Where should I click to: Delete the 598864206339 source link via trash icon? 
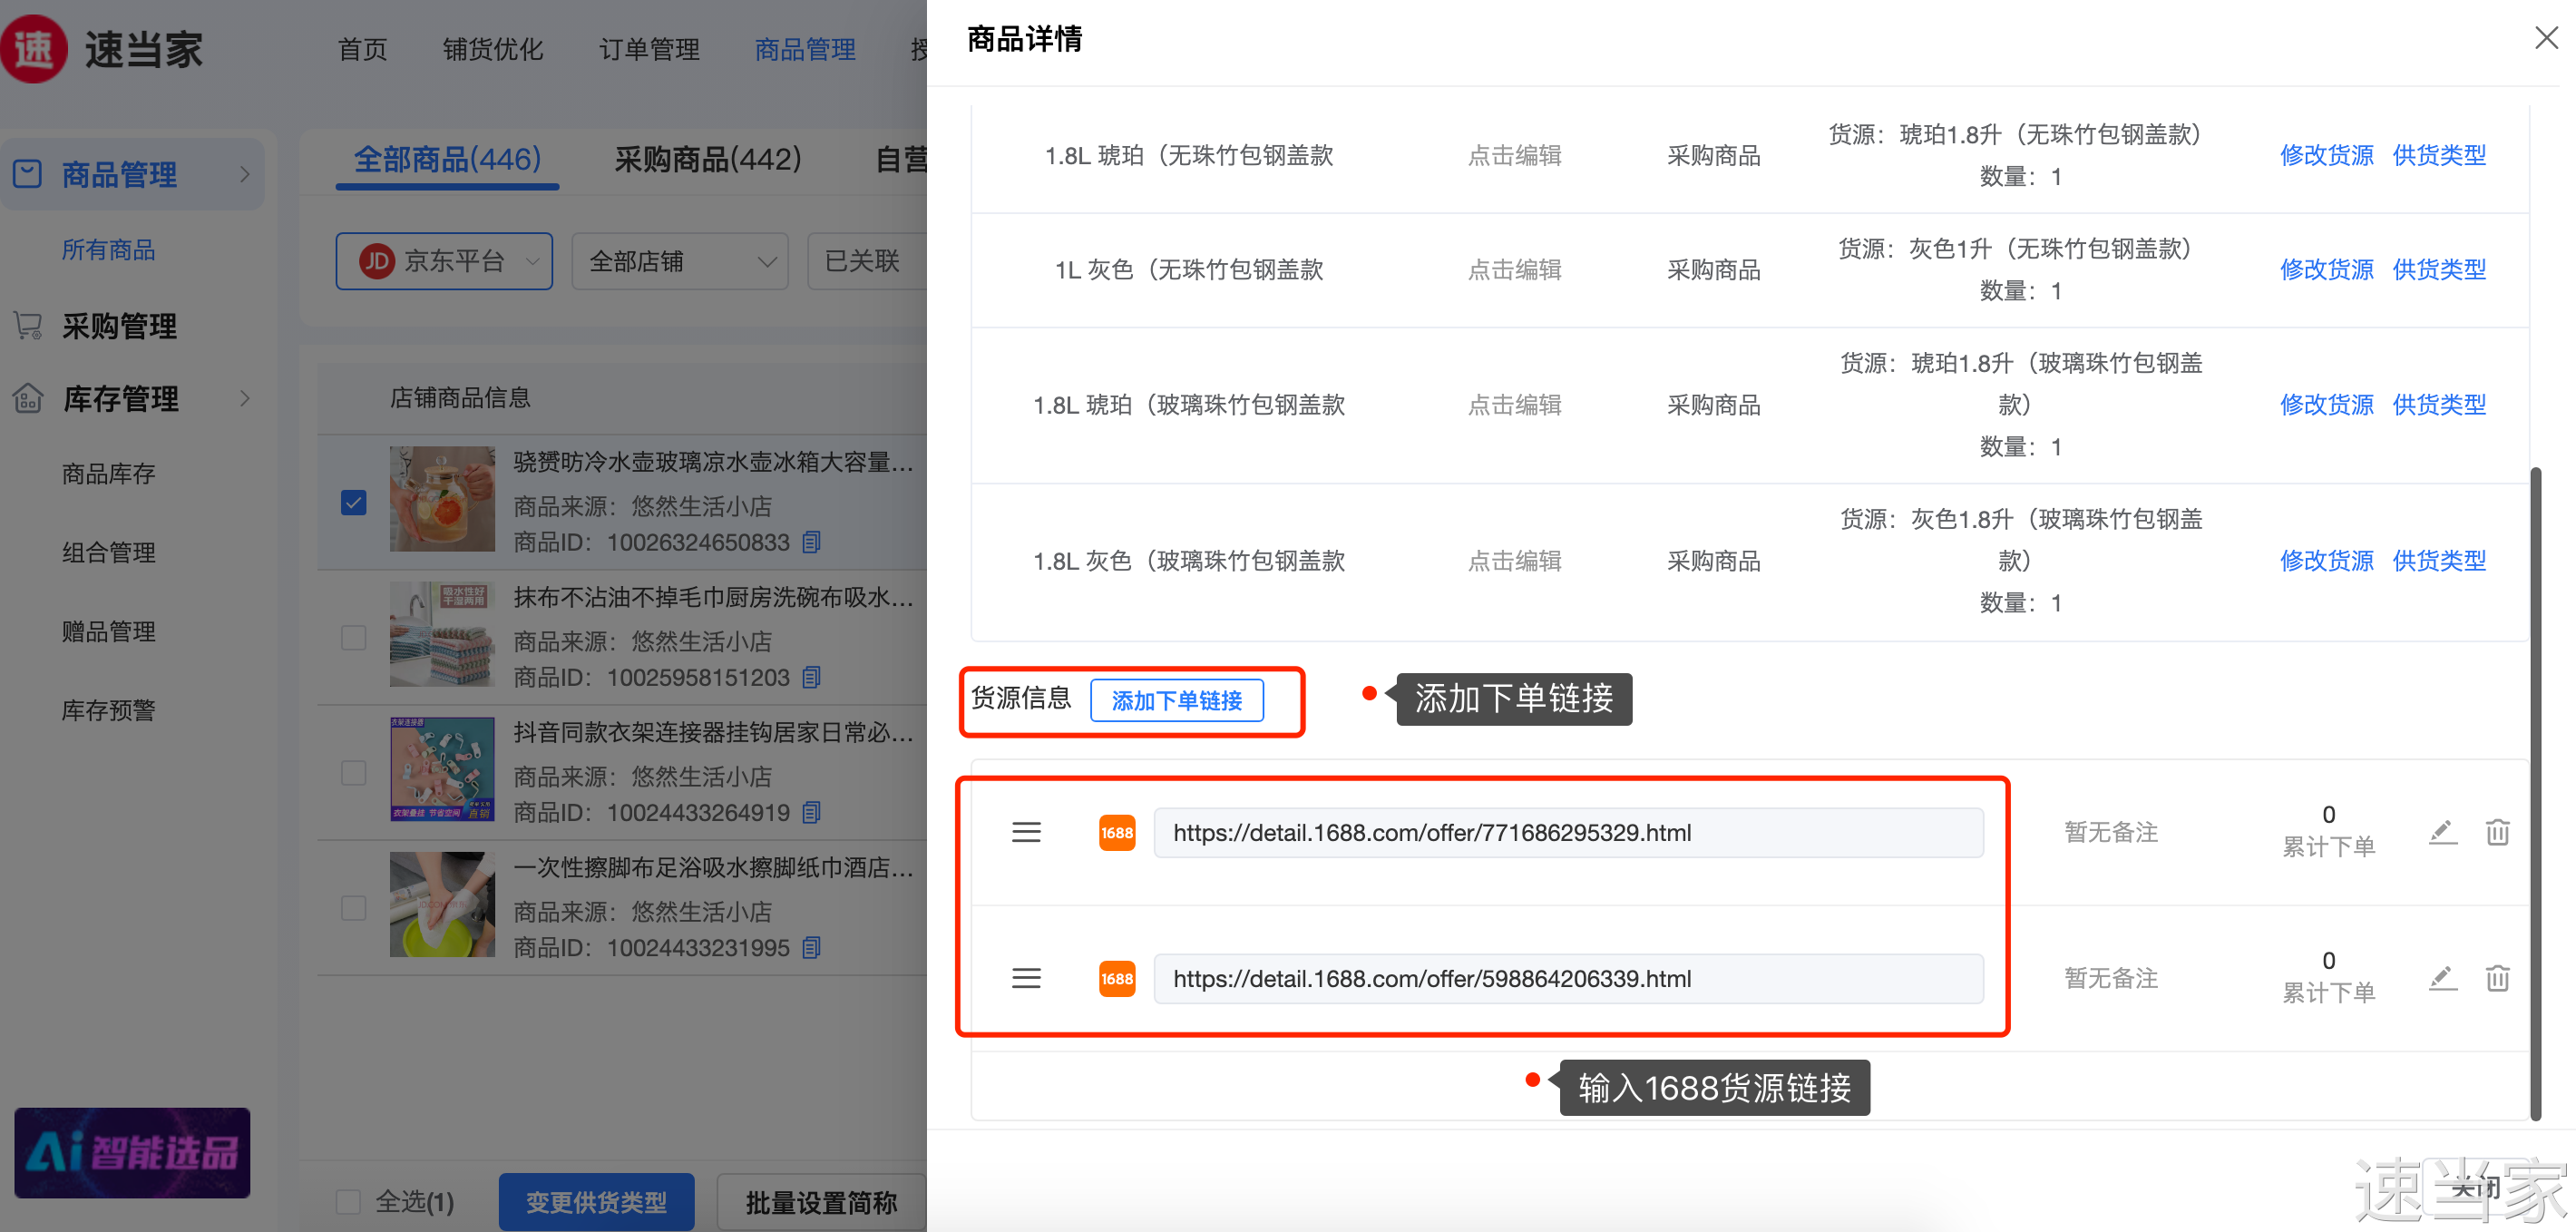click(2497, 978)
